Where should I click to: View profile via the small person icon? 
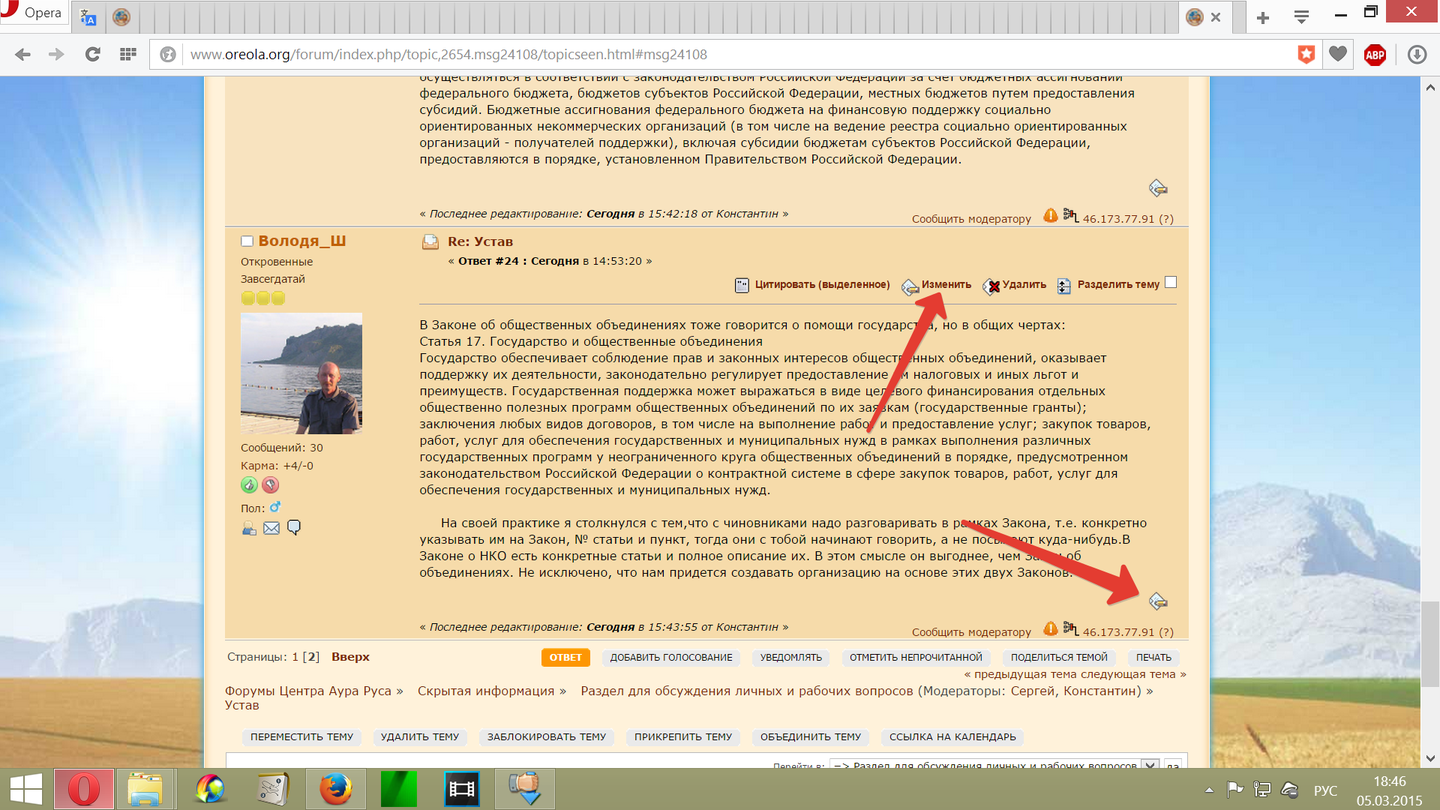249,528
